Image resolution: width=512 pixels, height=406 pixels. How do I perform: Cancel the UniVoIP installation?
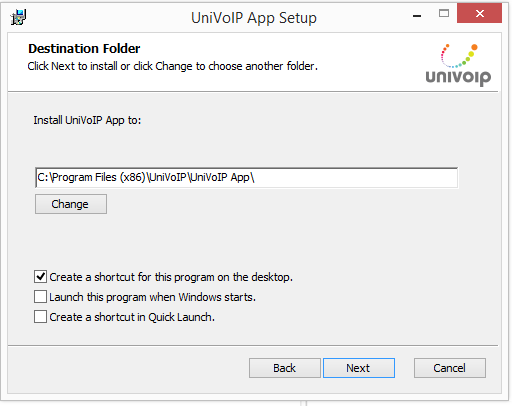tap(450, 368)
